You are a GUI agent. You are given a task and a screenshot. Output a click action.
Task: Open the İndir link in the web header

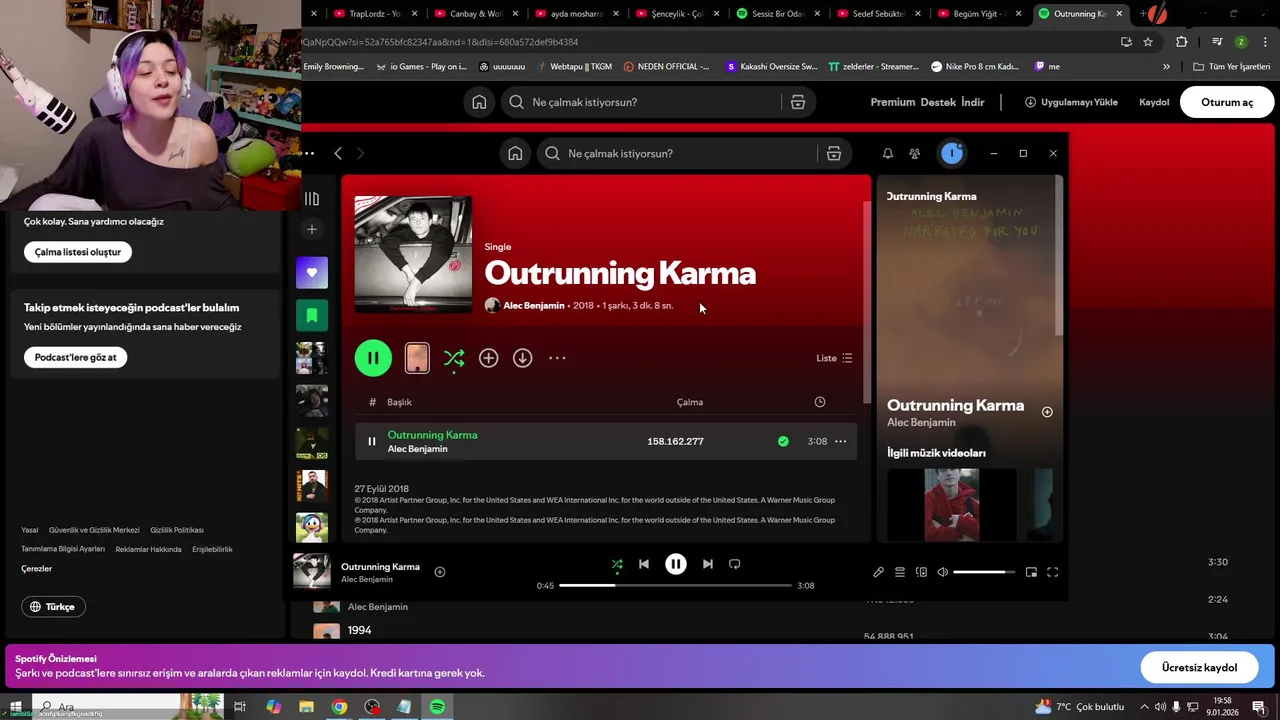click(973, 102)
